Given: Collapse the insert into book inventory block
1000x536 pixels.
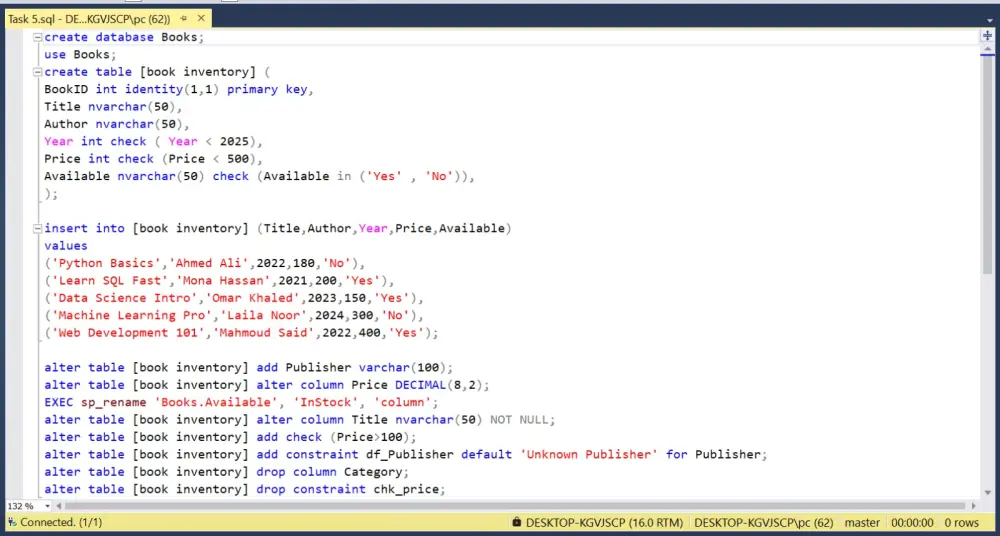Looking at the screenshot, I should click(38, 228).
